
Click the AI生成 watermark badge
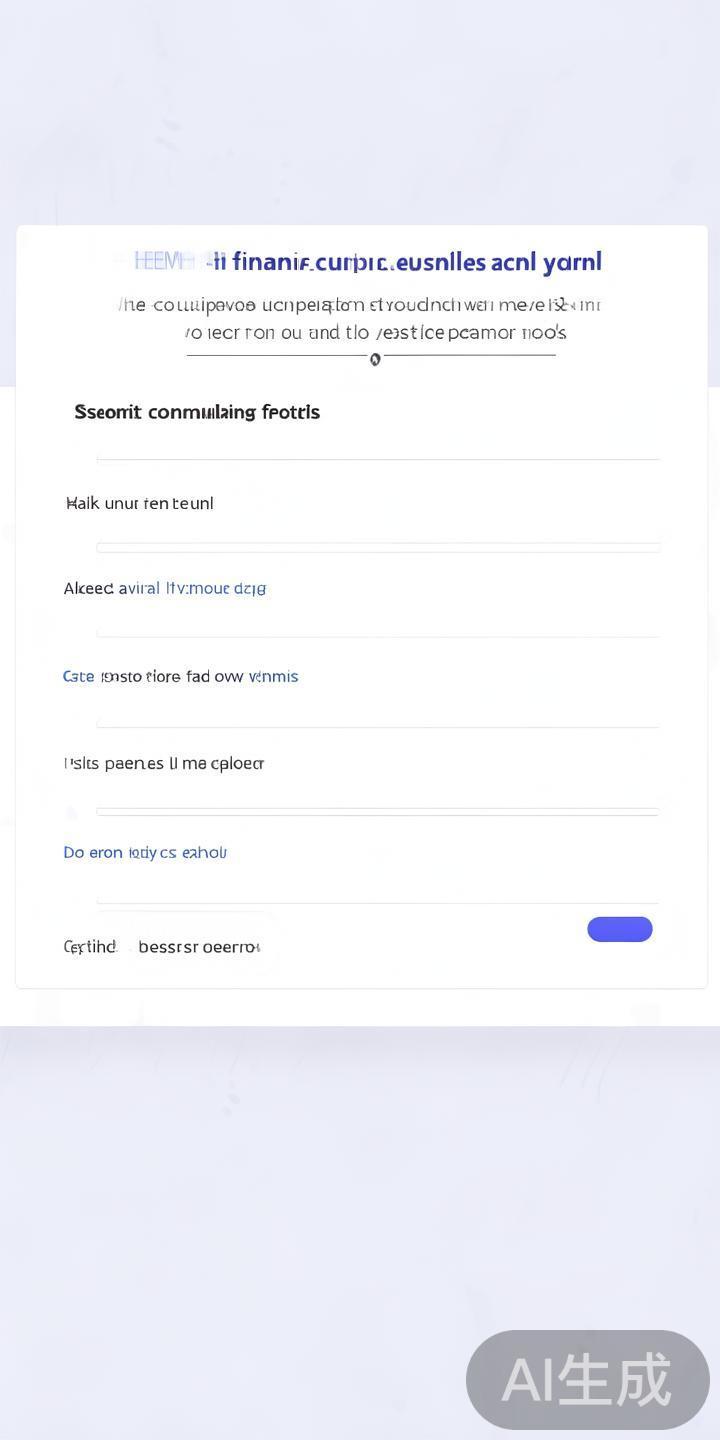pos(588,1380)
